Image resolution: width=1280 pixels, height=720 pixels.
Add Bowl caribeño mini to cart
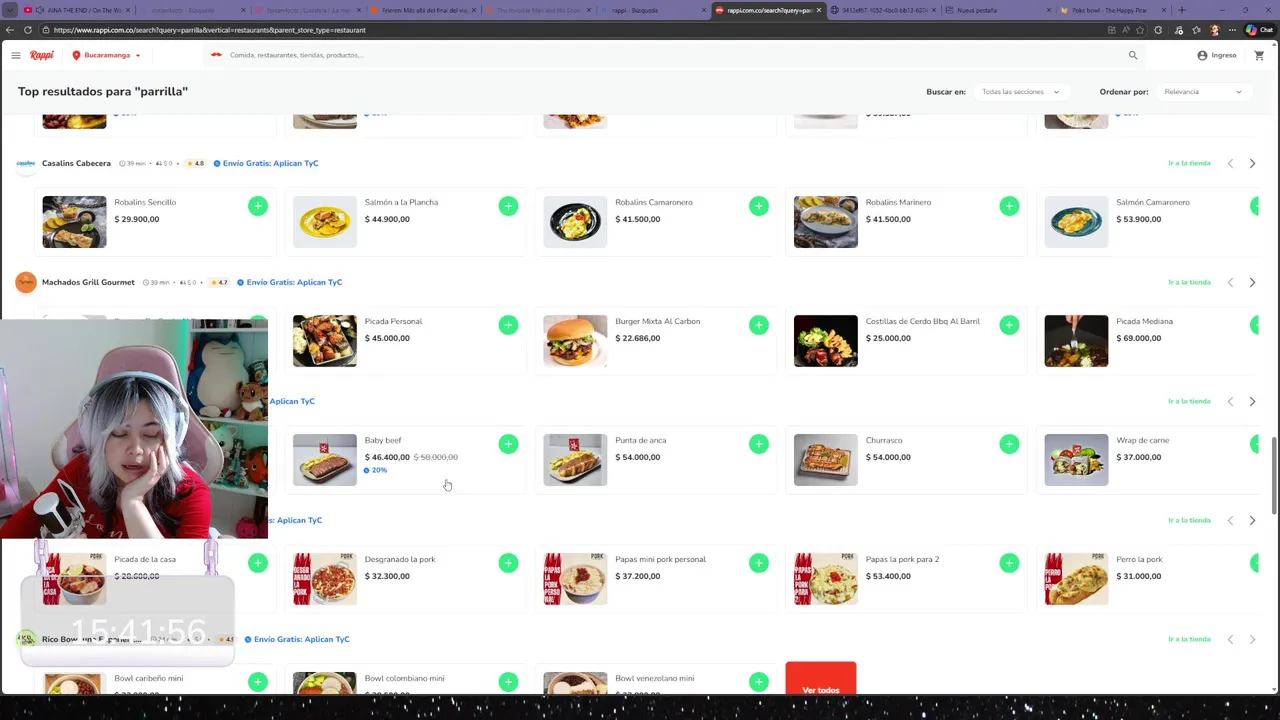(x=258, y=682)
